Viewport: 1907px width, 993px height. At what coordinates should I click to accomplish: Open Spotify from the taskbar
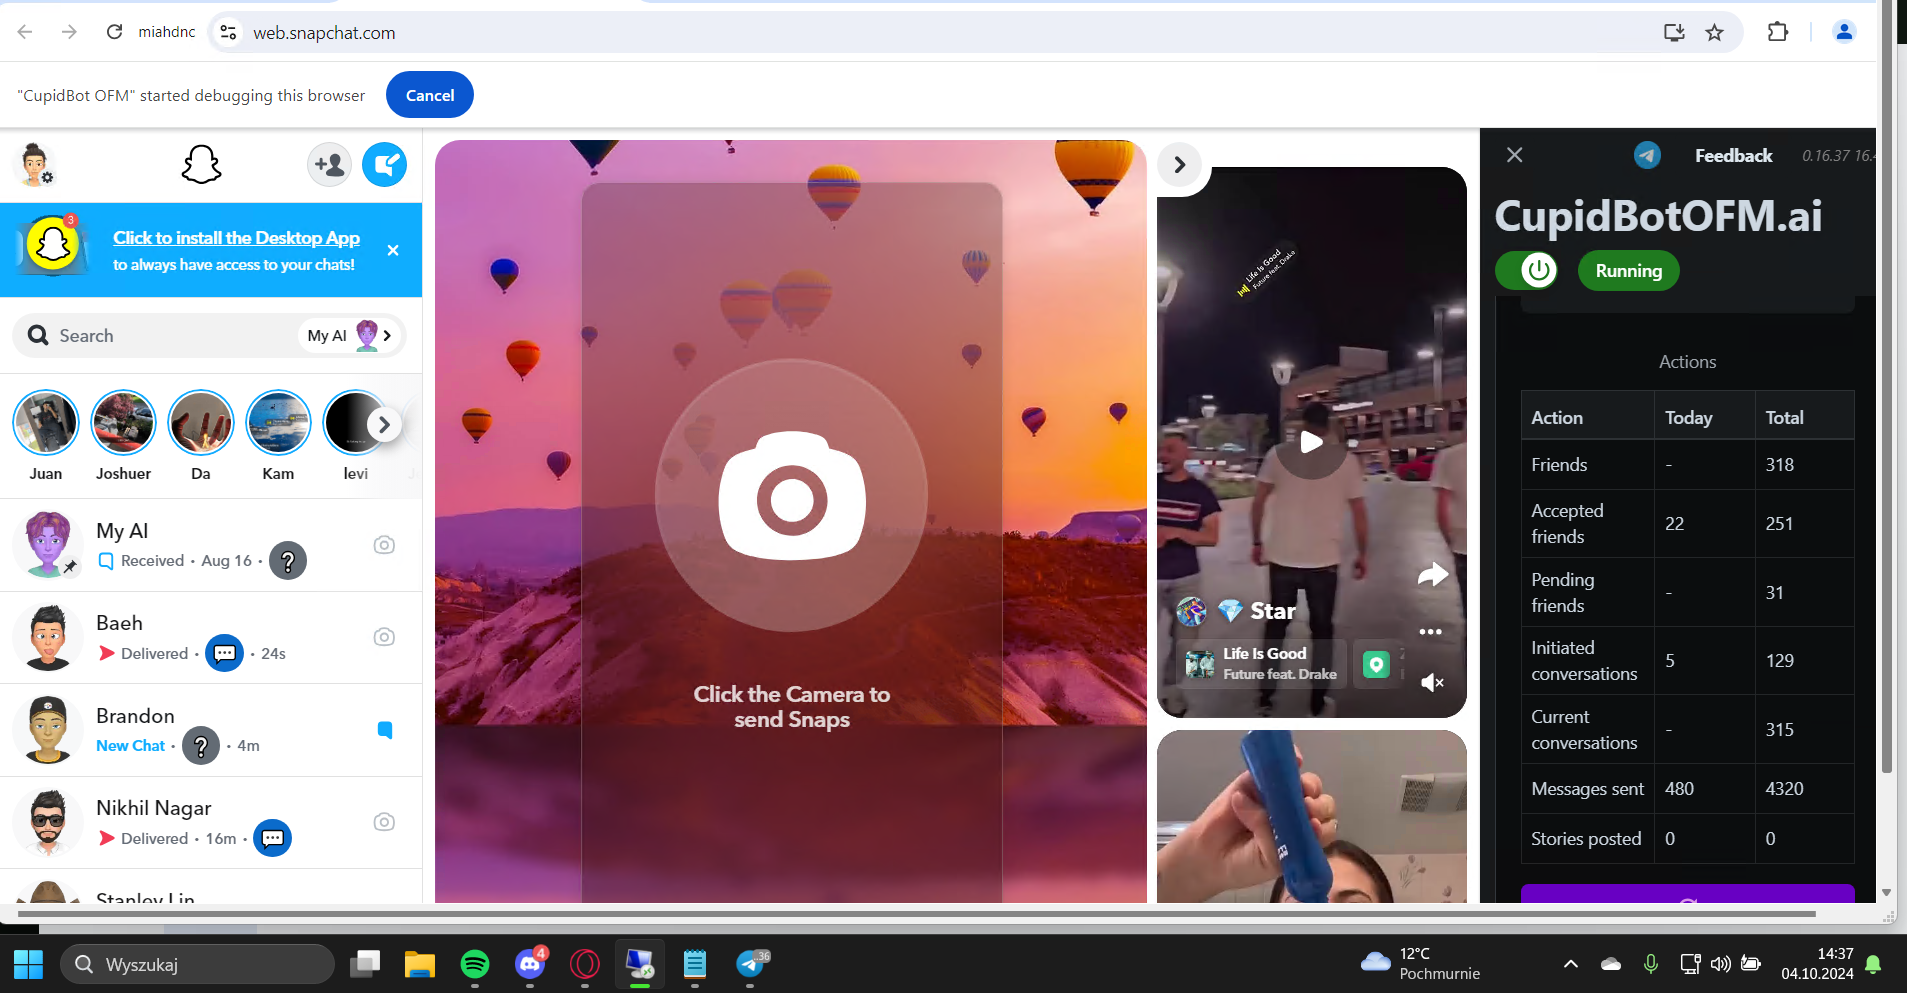tap(475, 964)
